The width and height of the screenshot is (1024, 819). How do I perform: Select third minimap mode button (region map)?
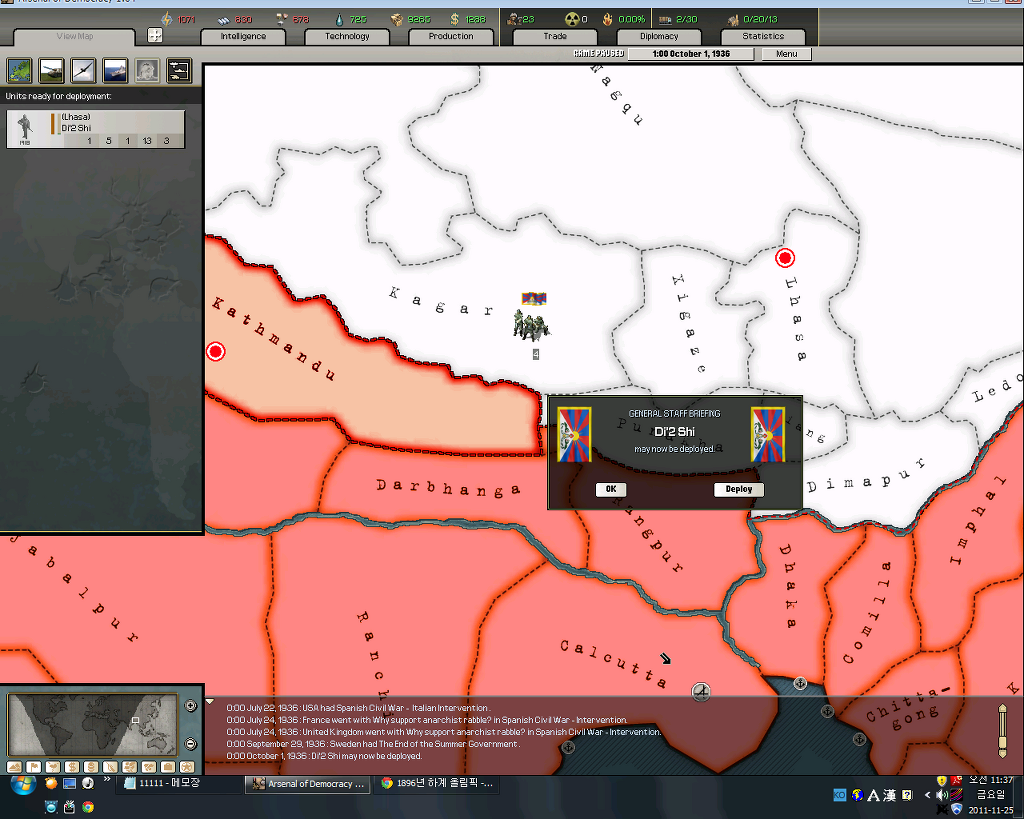point(53,767)
